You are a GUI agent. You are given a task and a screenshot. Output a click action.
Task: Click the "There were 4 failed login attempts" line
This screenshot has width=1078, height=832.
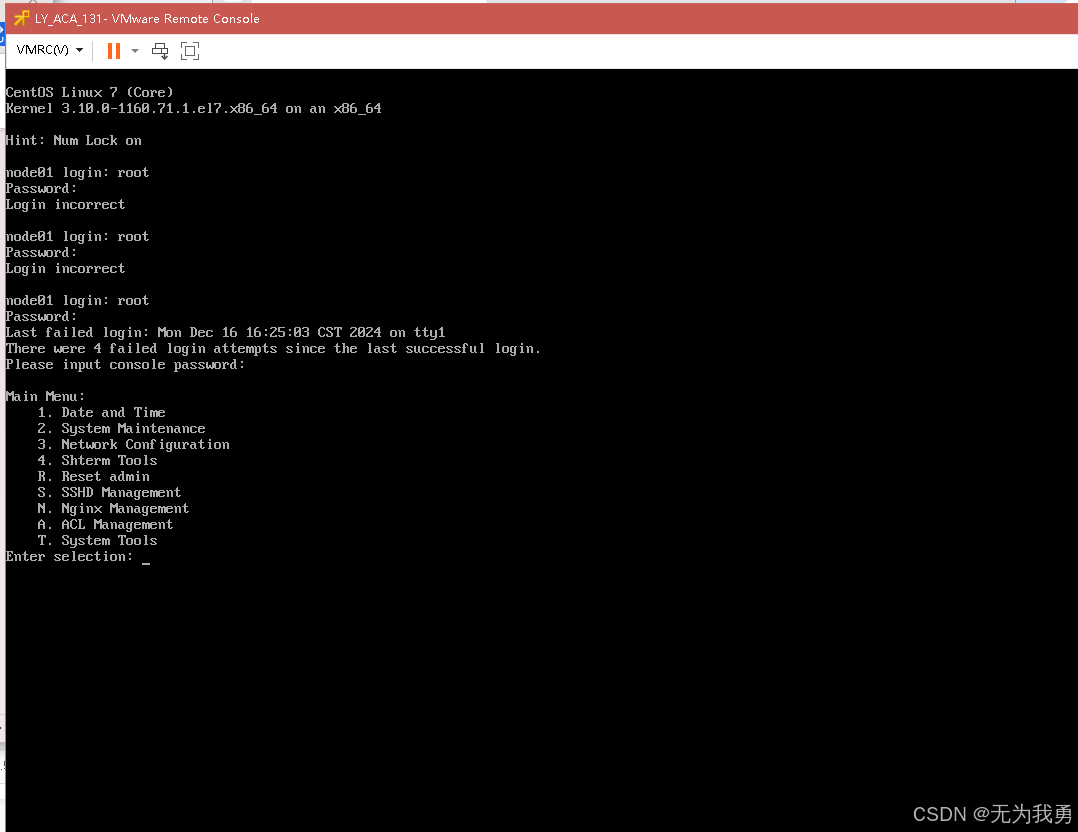click(x=273, y=349)
